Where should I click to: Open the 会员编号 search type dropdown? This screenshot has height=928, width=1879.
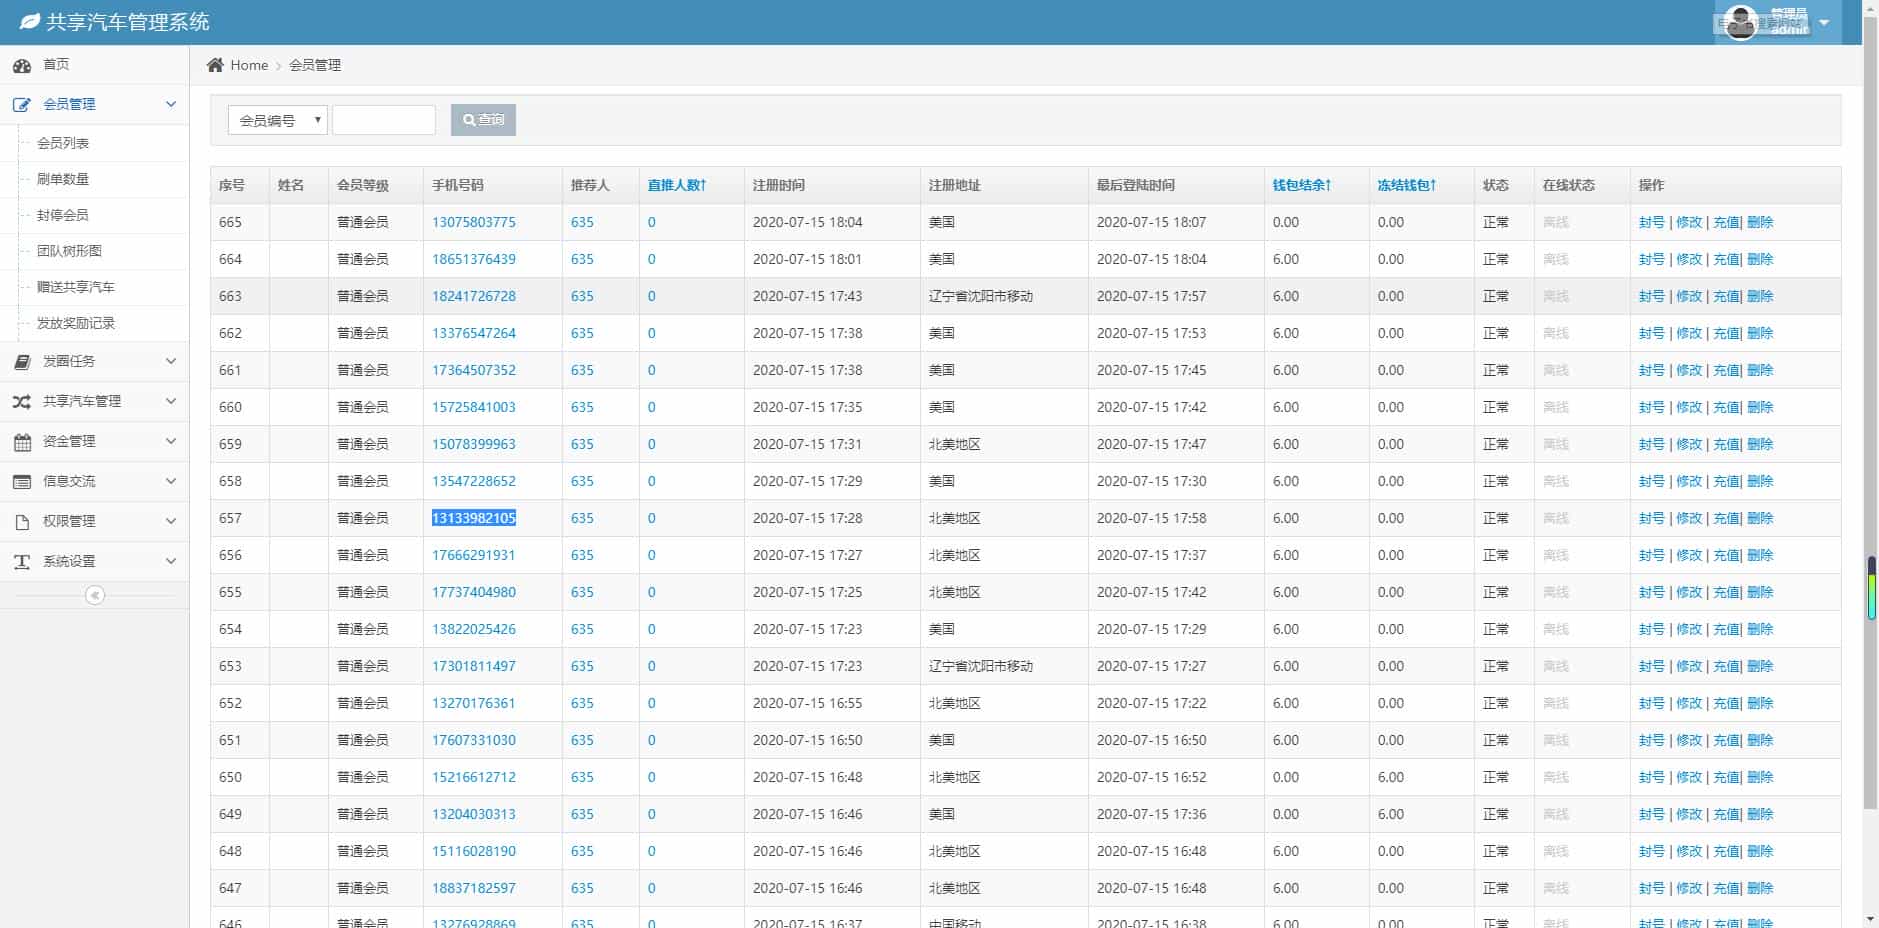(x=277, y=119)
